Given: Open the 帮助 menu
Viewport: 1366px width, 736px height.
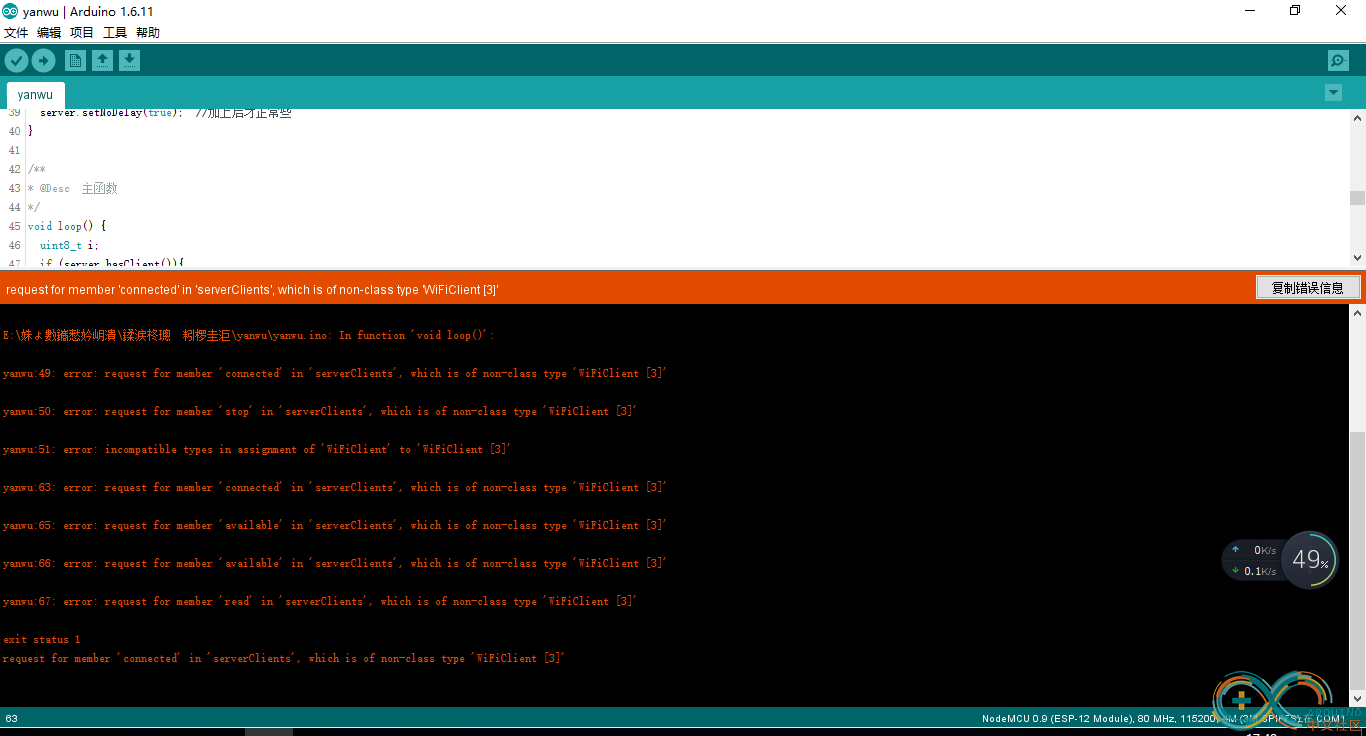Looking at the screenshot, I should (148, 33).
